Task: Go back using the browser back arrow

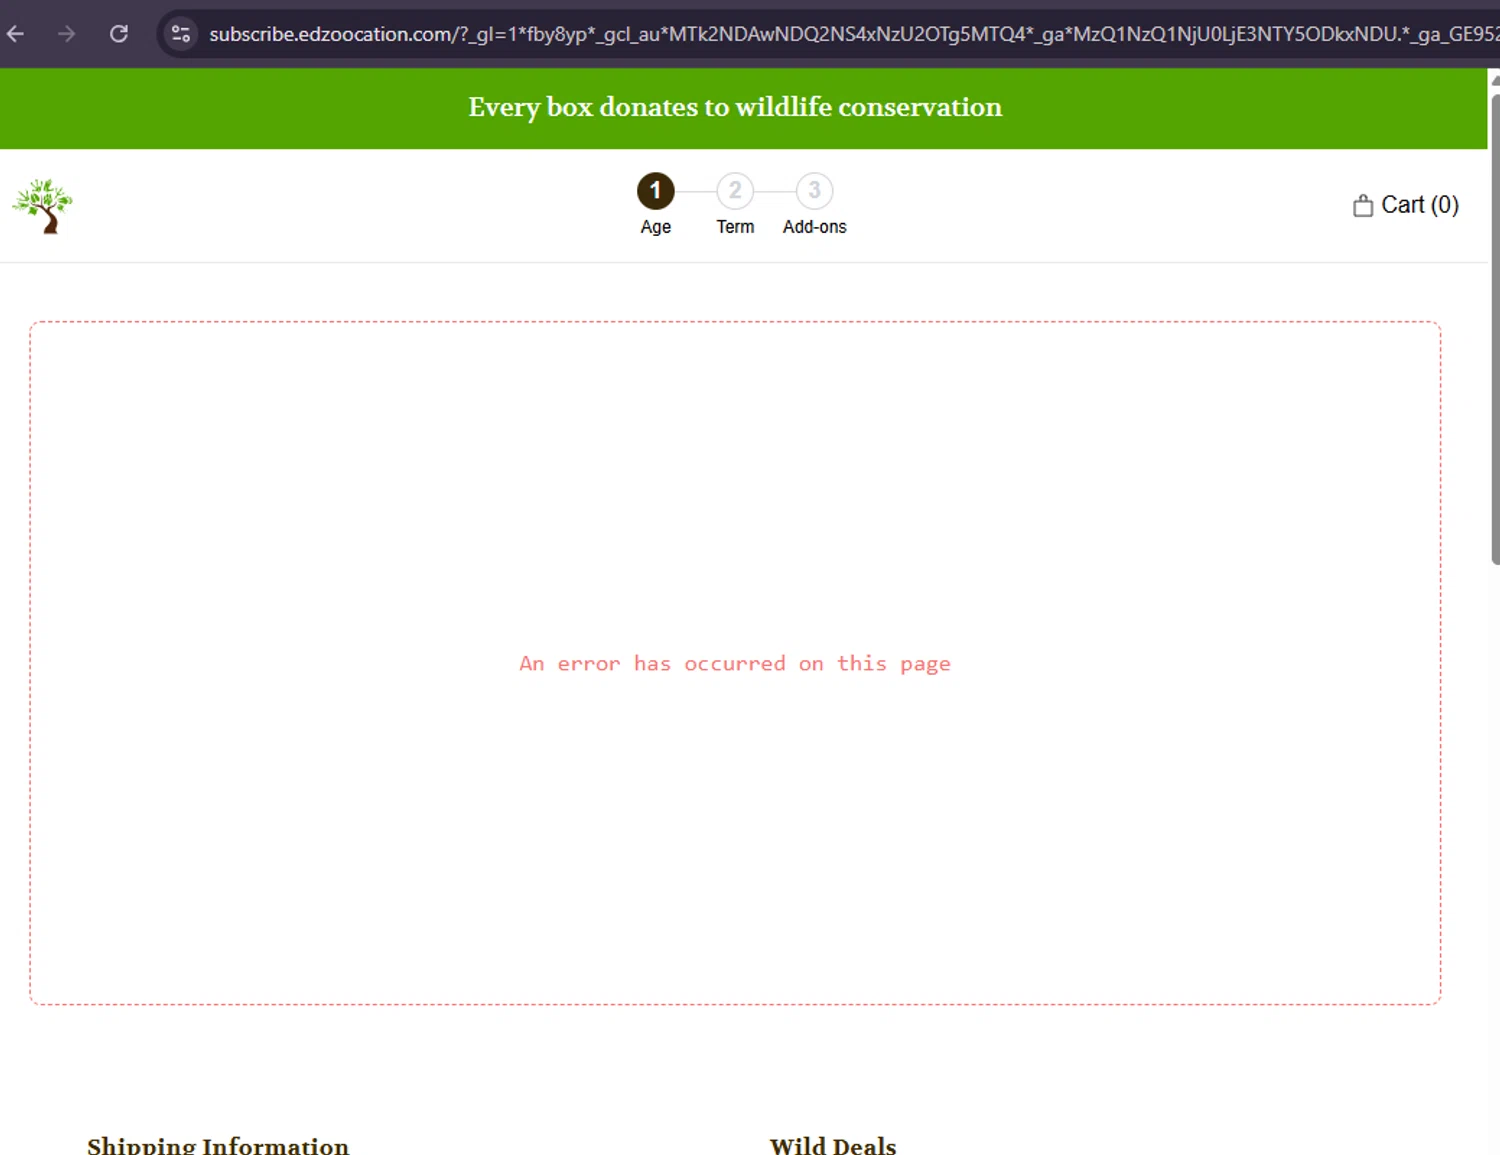Action: [15, 34]
